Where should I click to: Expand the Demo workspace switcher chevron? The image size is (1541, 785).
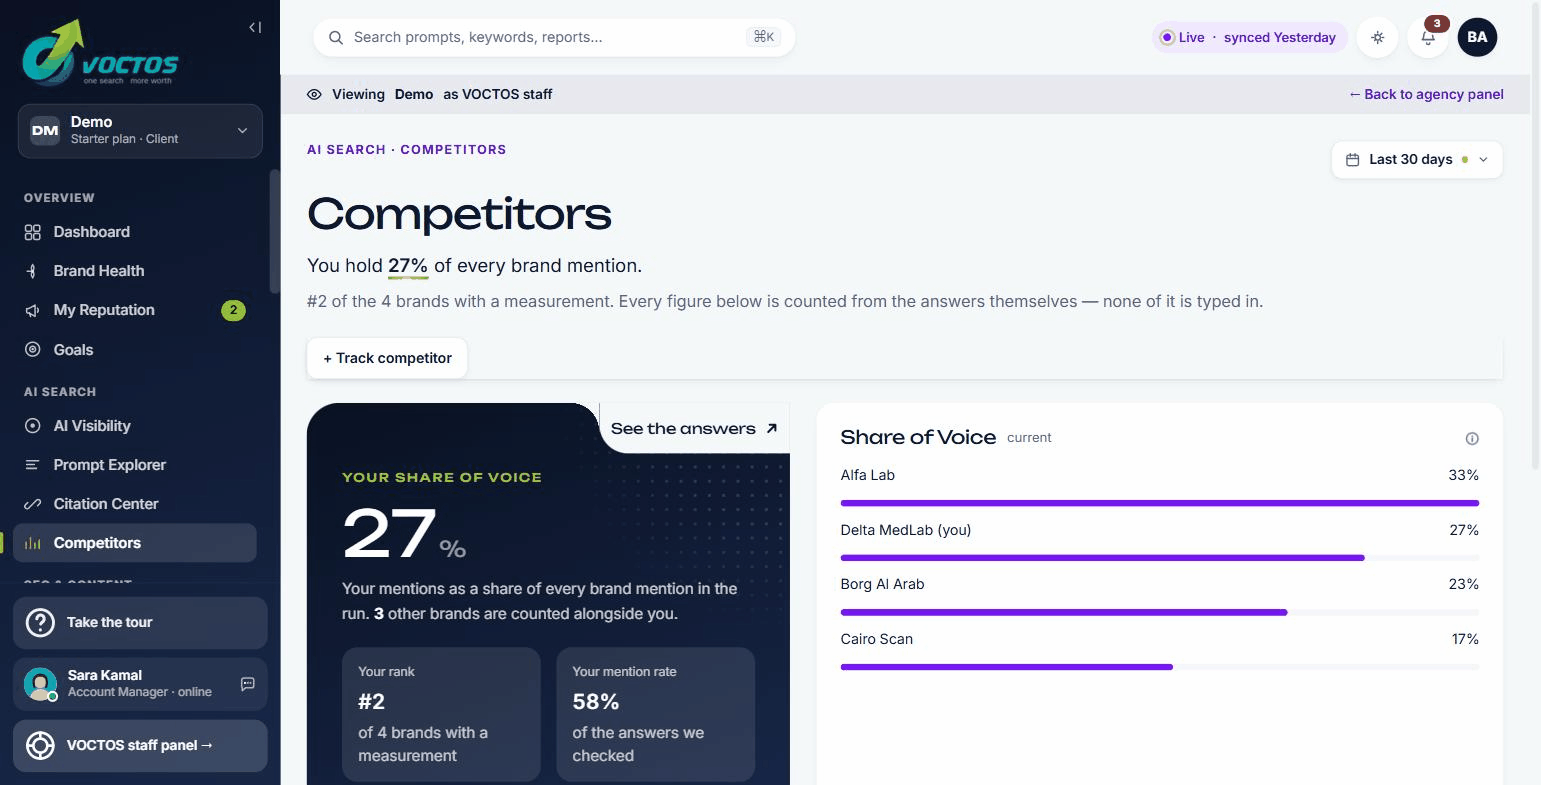pyautogui.click(x=242, y=131)
